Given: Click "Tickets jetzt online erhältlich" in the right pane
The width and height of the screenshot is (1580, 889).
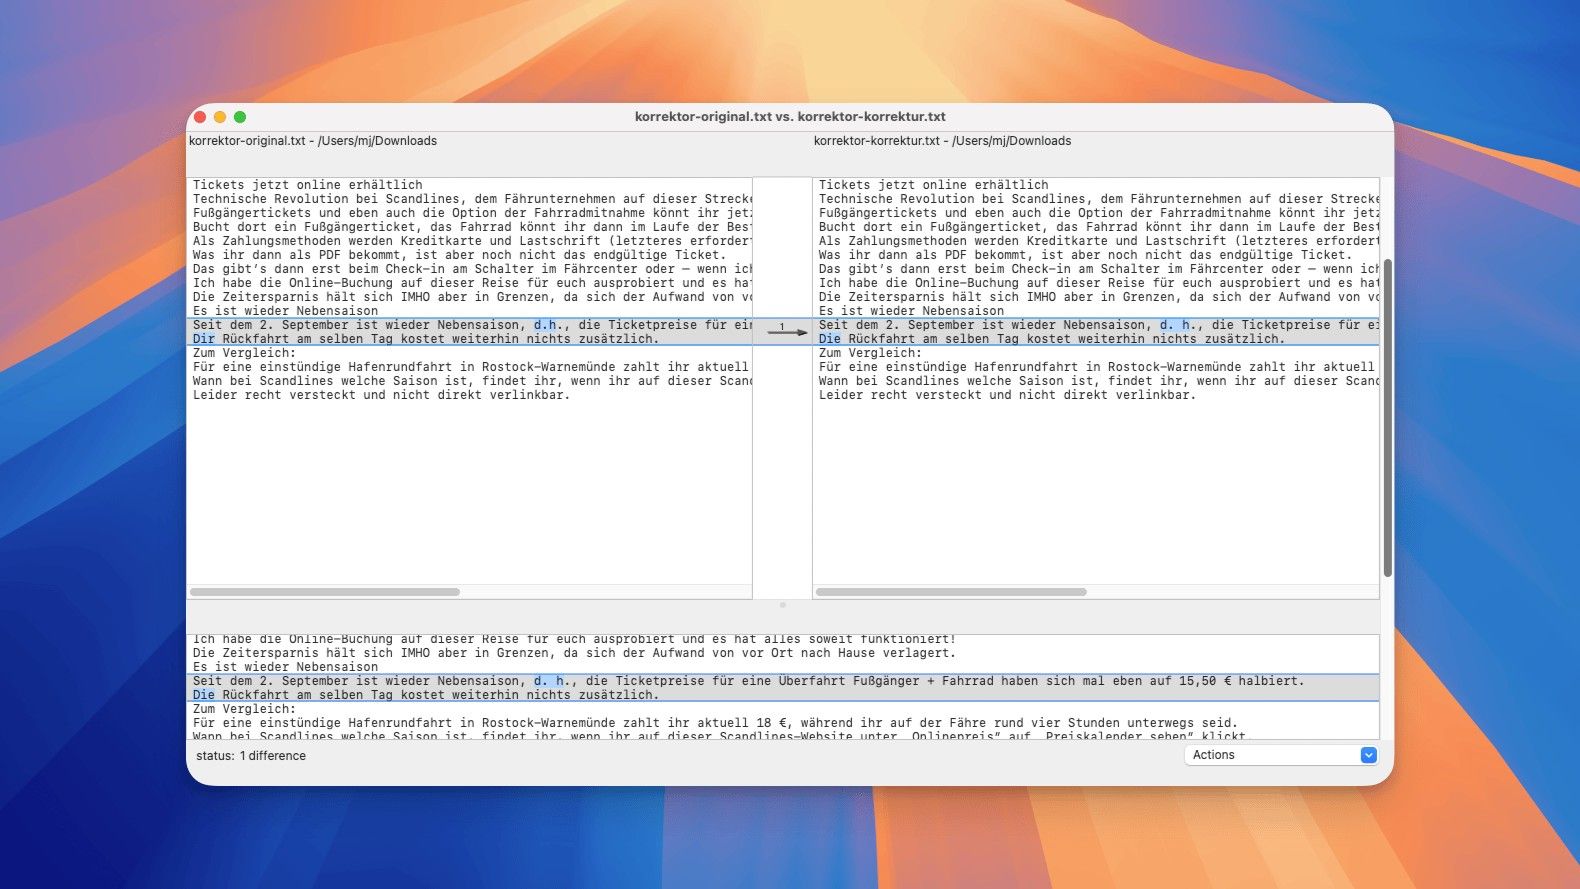Looking at the screenshot, I should tap(933, 185).
